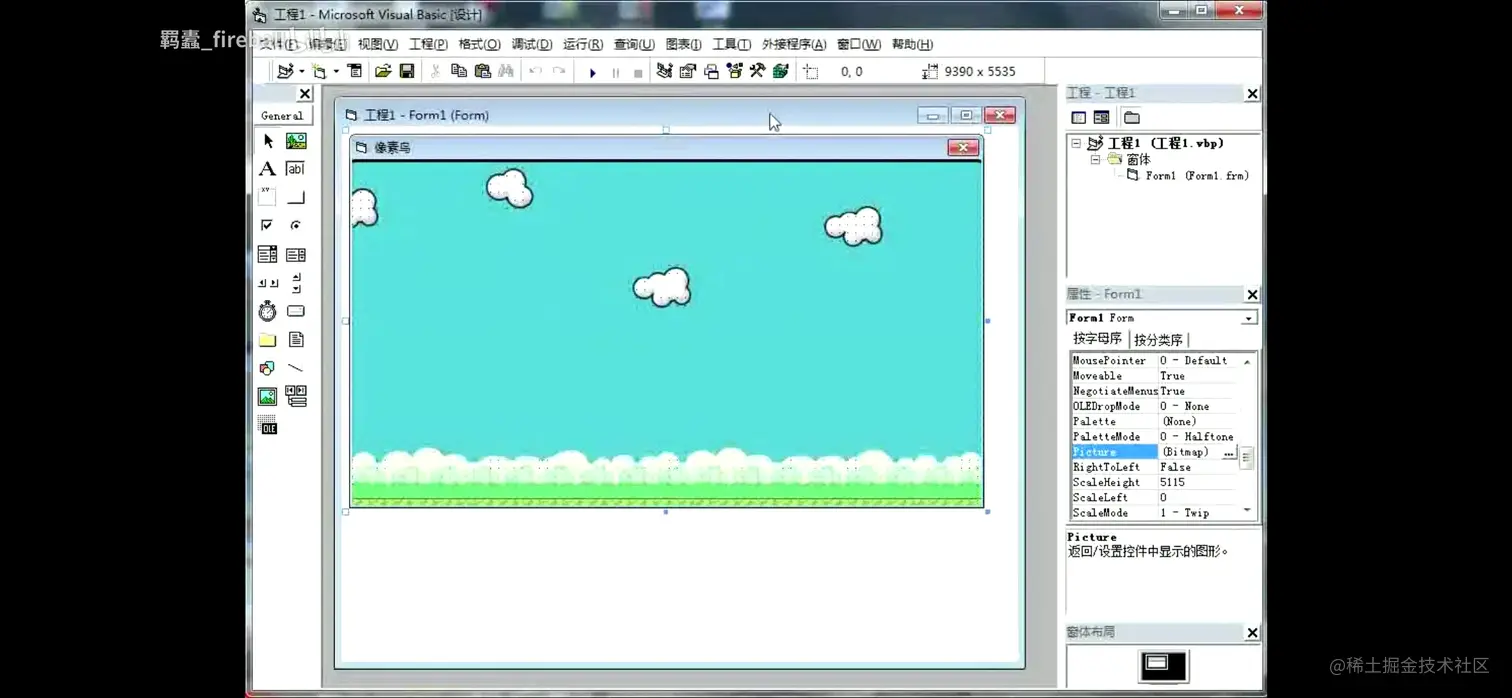Open Project Explorer from the toolbar
Viewport: 1512px width, 698px height.
[664, 71]
